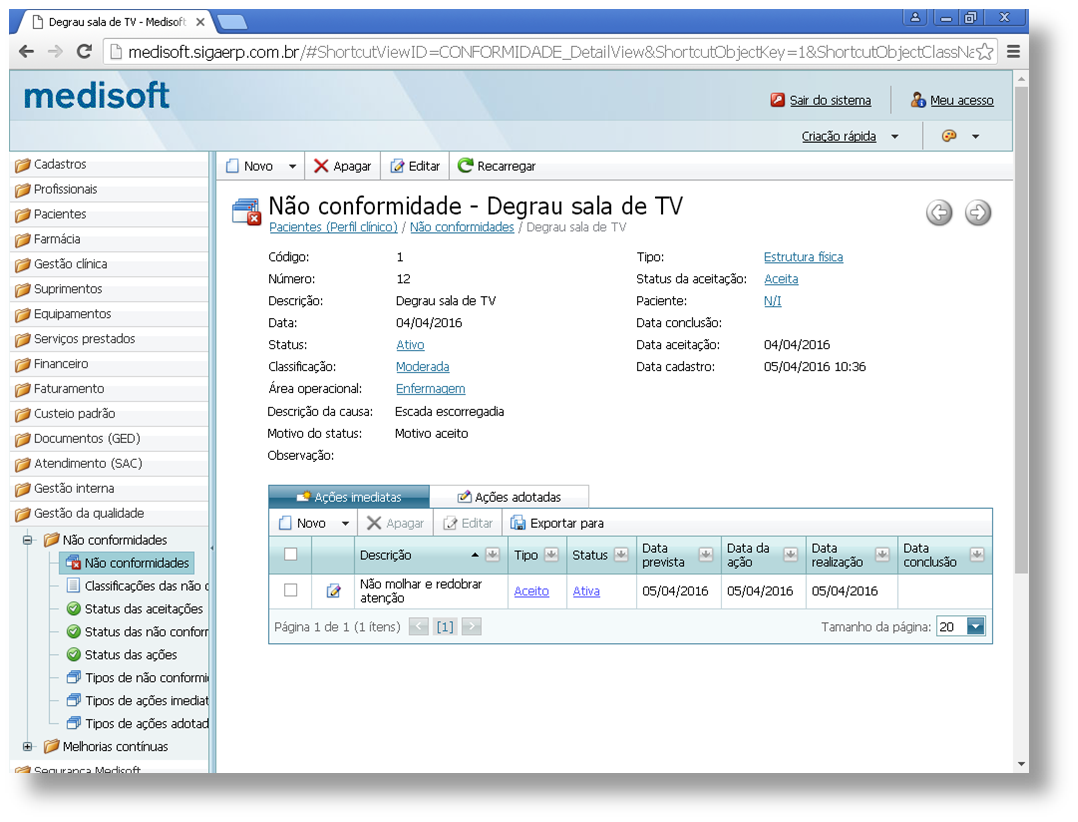Click browser reload page button
This screenshot has width=1078, height=822.
(x=84, y=52)
